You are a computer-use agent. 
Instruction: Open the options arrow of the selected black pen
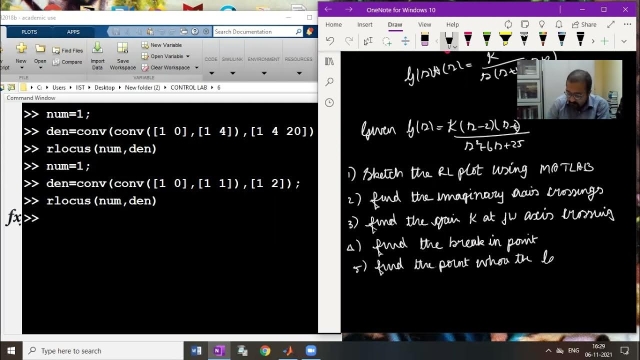[455, 47]
